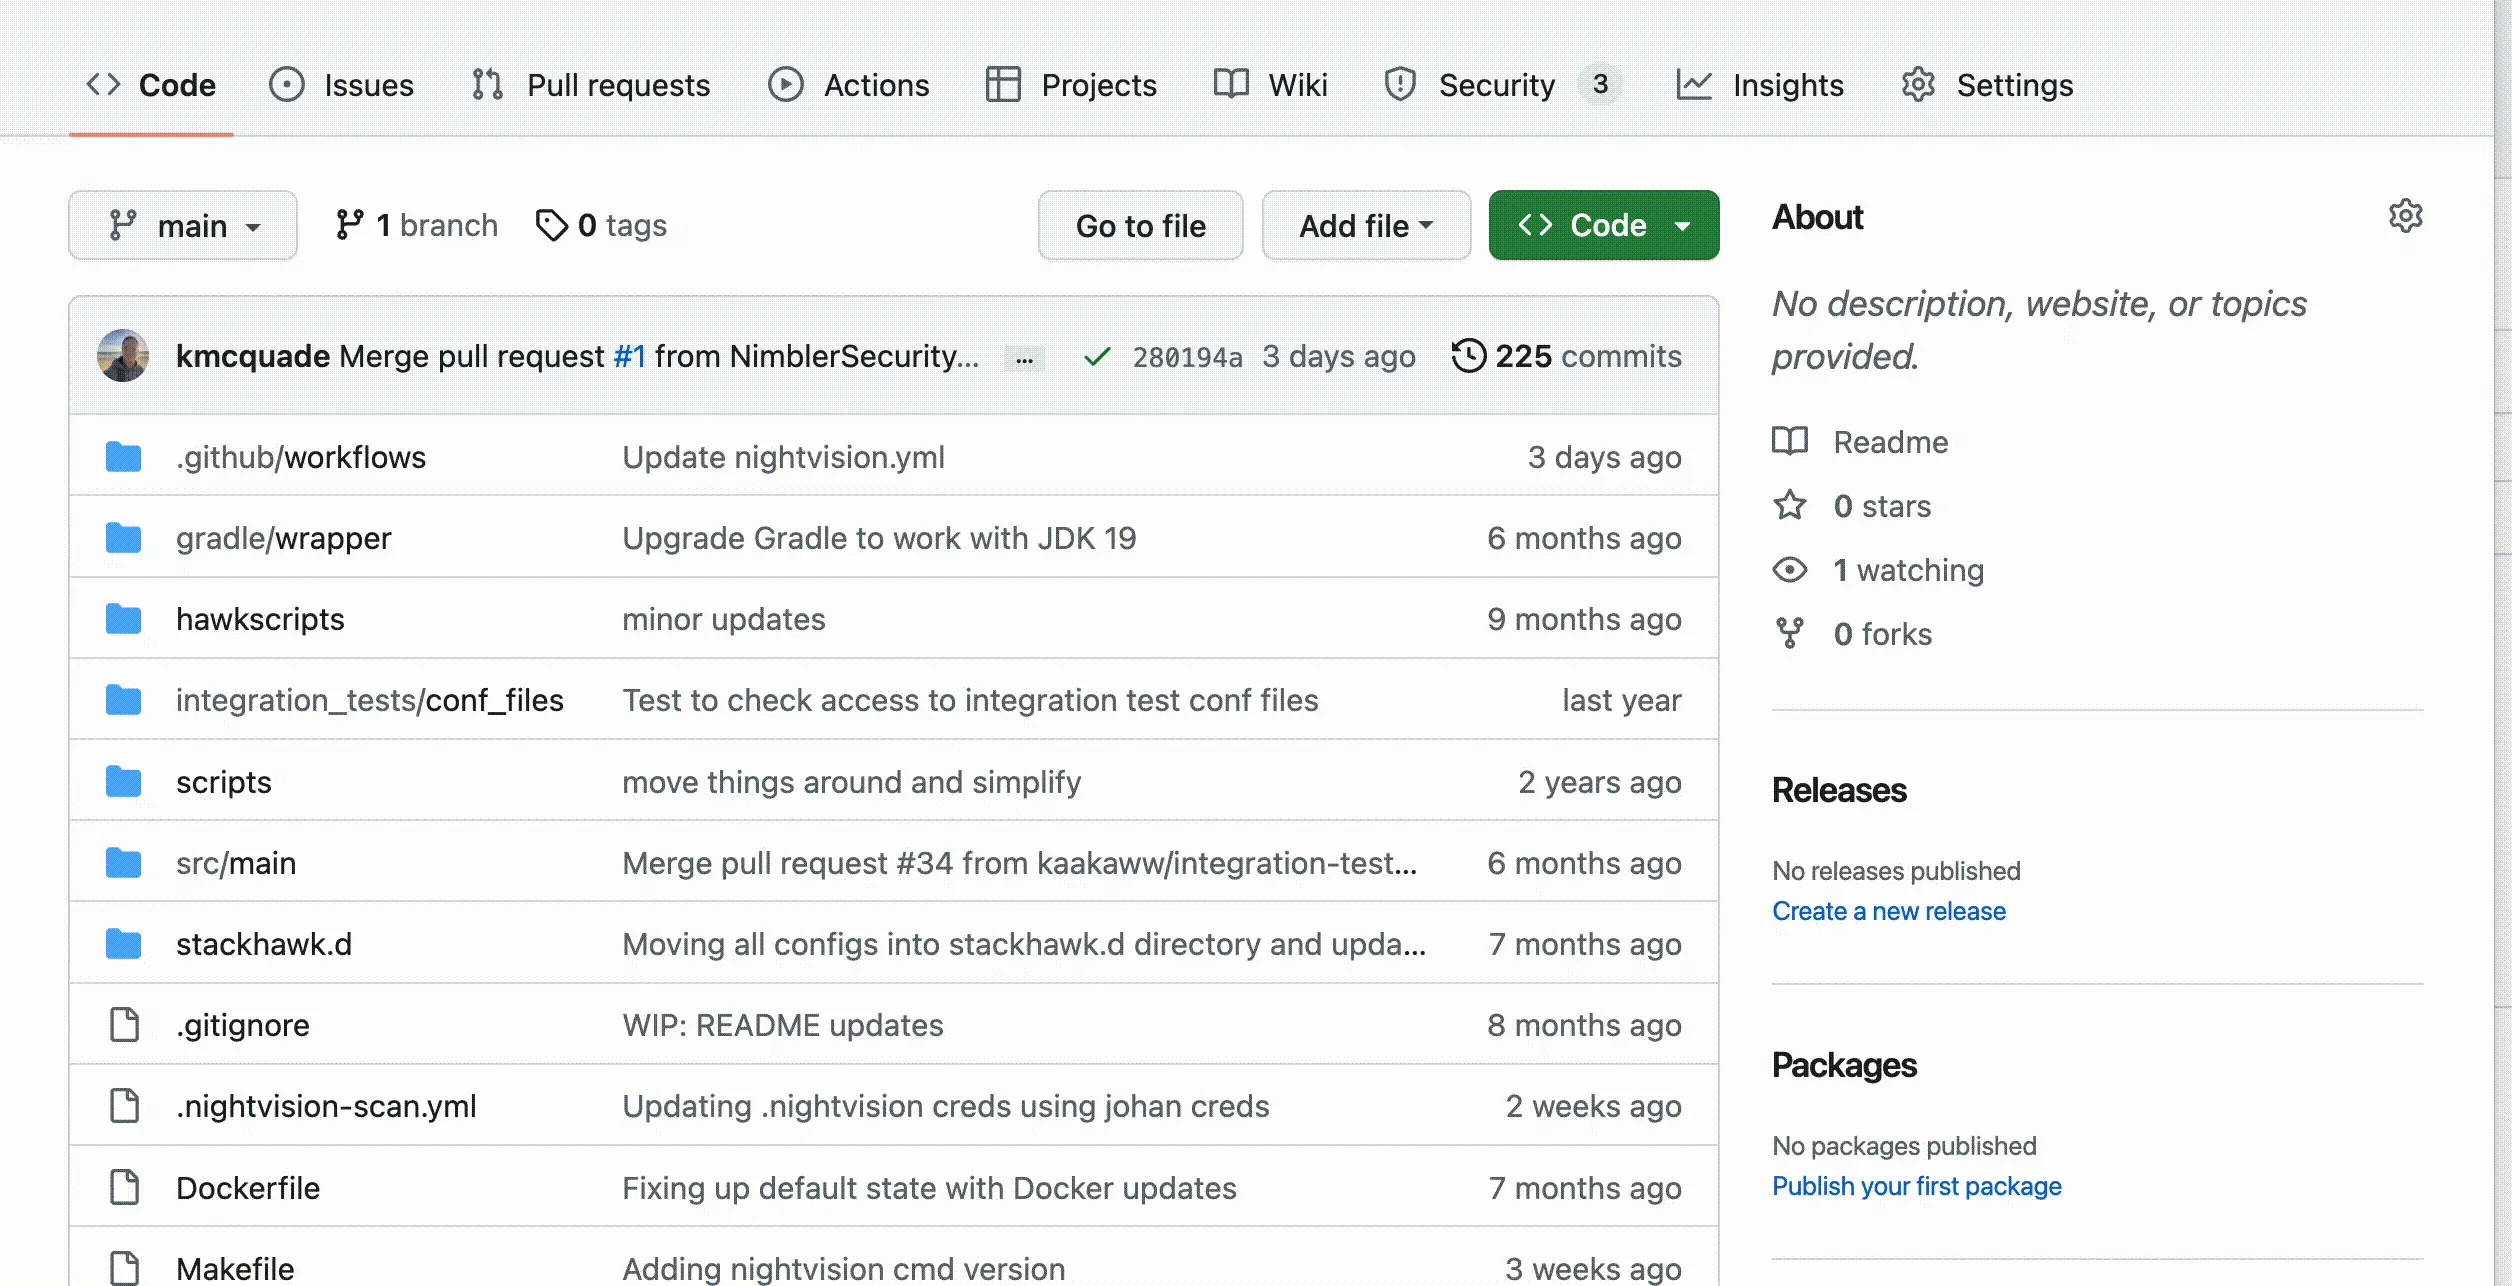2512x1286 pixels.
Task: View the Insights tab
Action: coord(1760,85)
